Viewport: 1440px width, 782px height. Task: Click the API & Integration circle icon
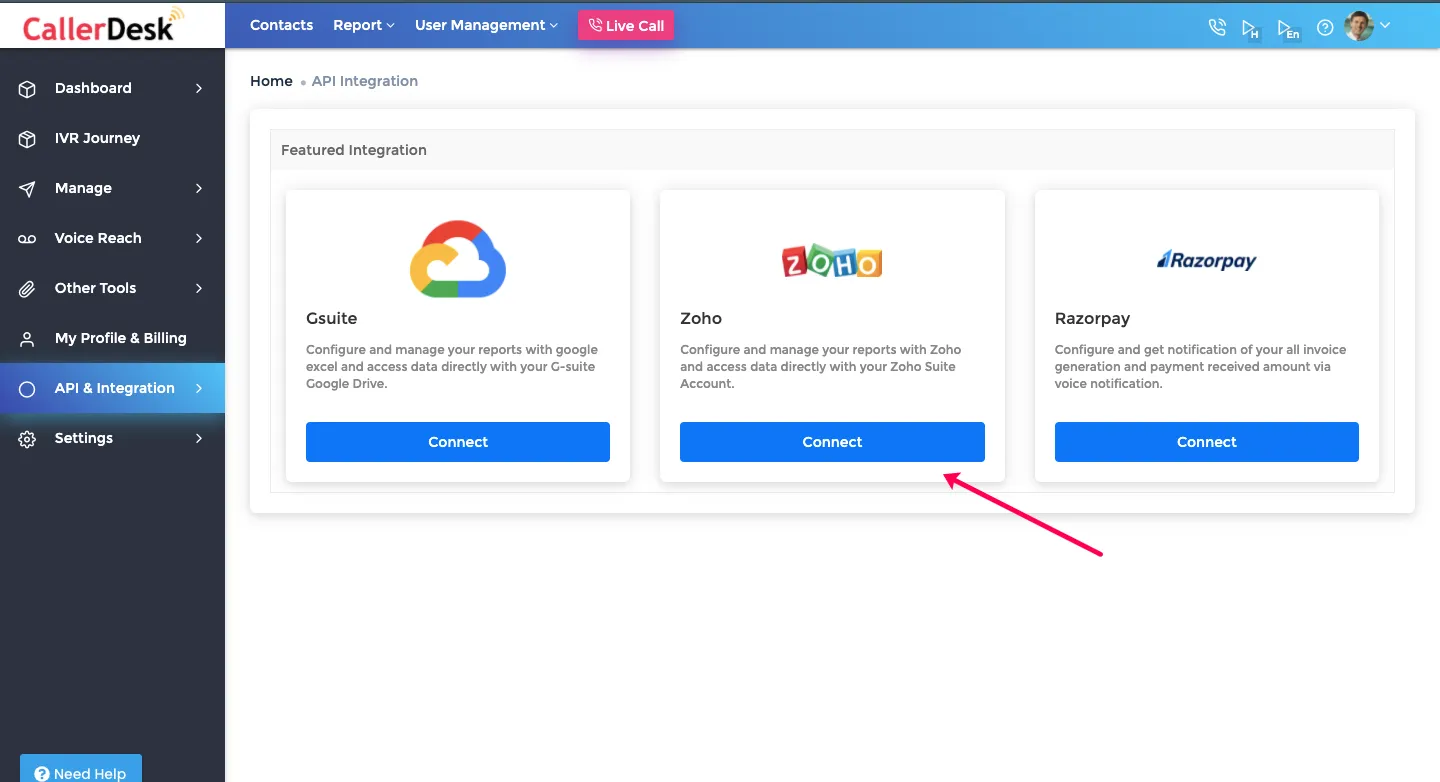click(27, 389)
